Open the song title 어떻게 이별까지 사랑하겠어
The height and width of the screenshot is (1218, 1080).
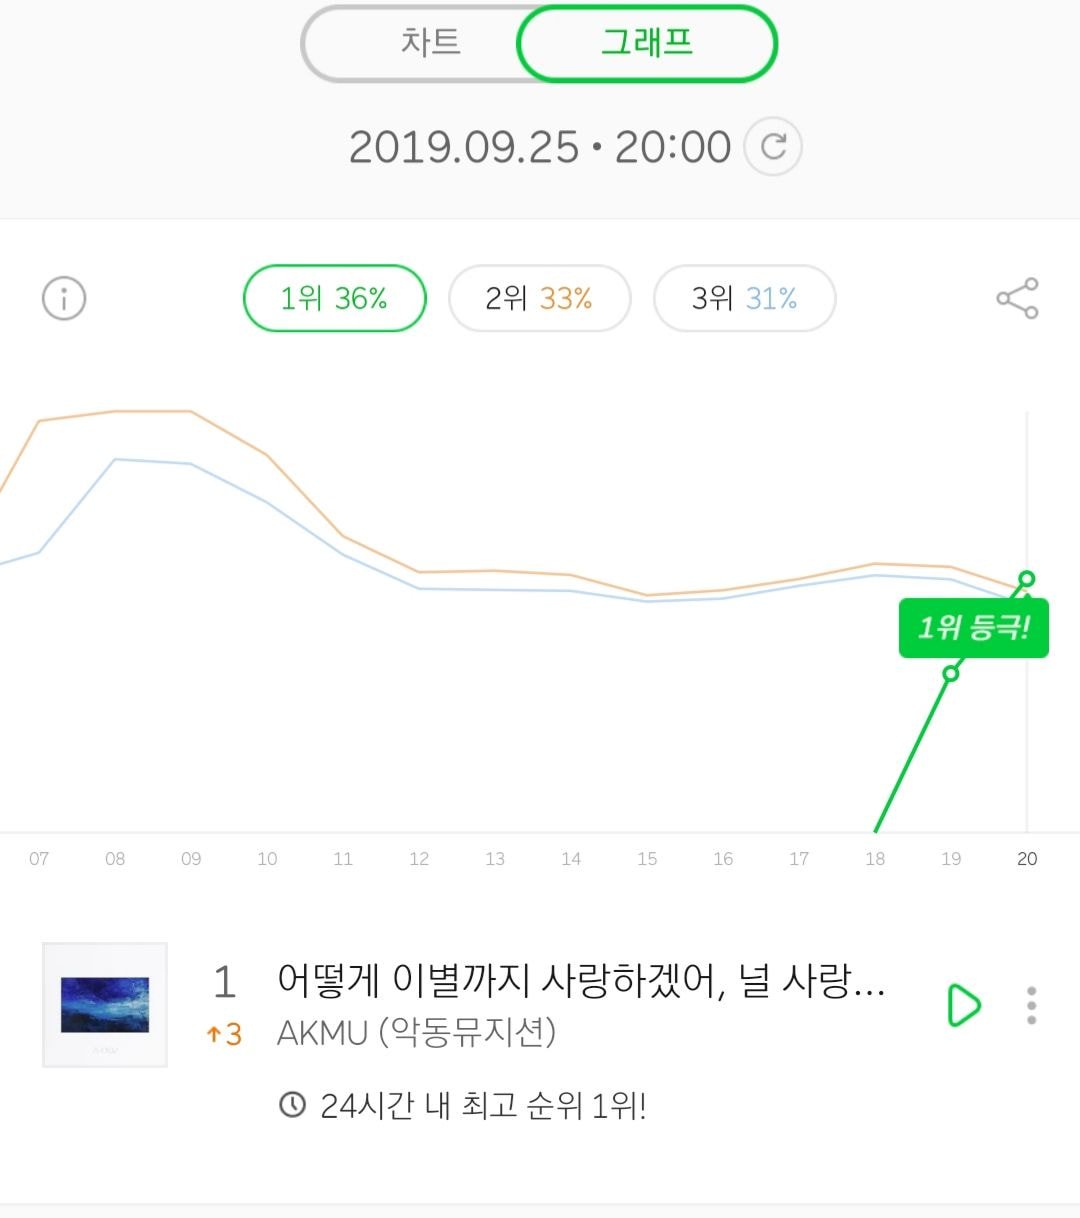pos(580,981)
